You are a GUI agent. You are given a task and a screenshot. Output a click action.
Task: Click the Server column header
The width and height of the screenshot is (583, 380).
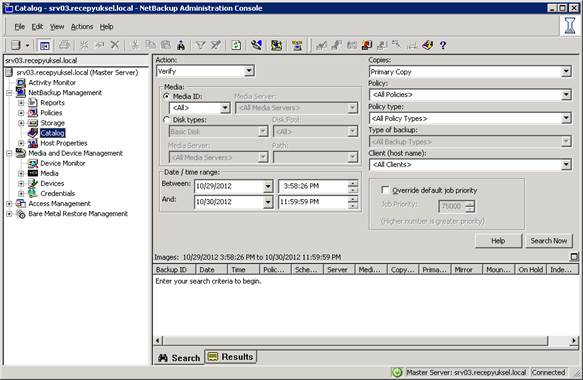(339, 270)
